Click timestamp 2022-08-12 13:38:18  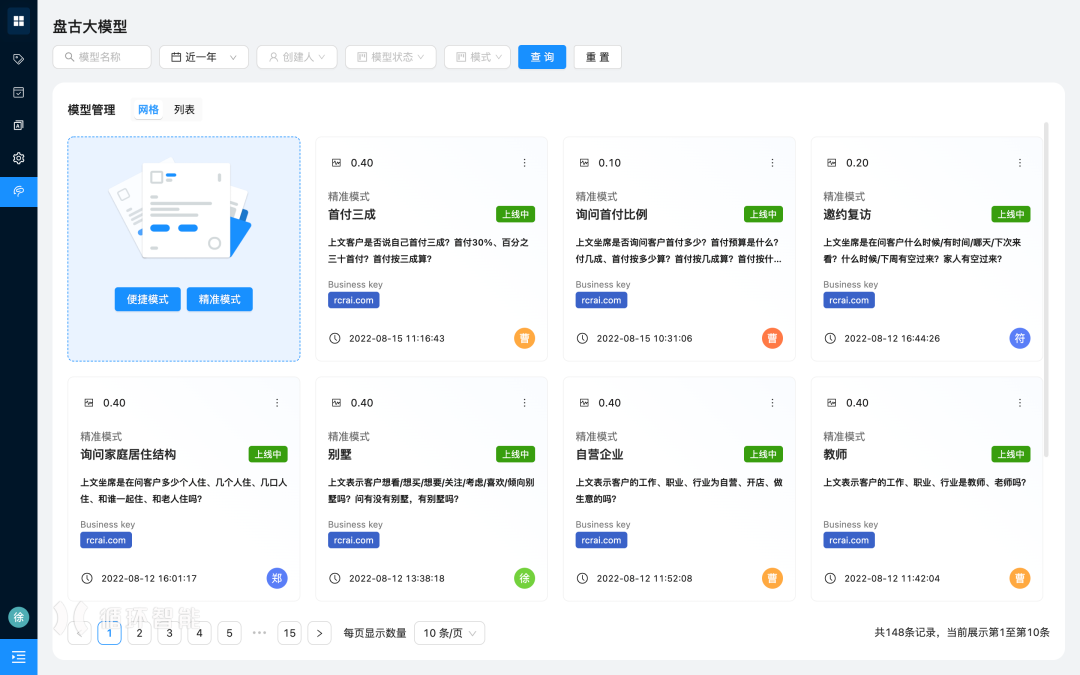coord(397,579)
